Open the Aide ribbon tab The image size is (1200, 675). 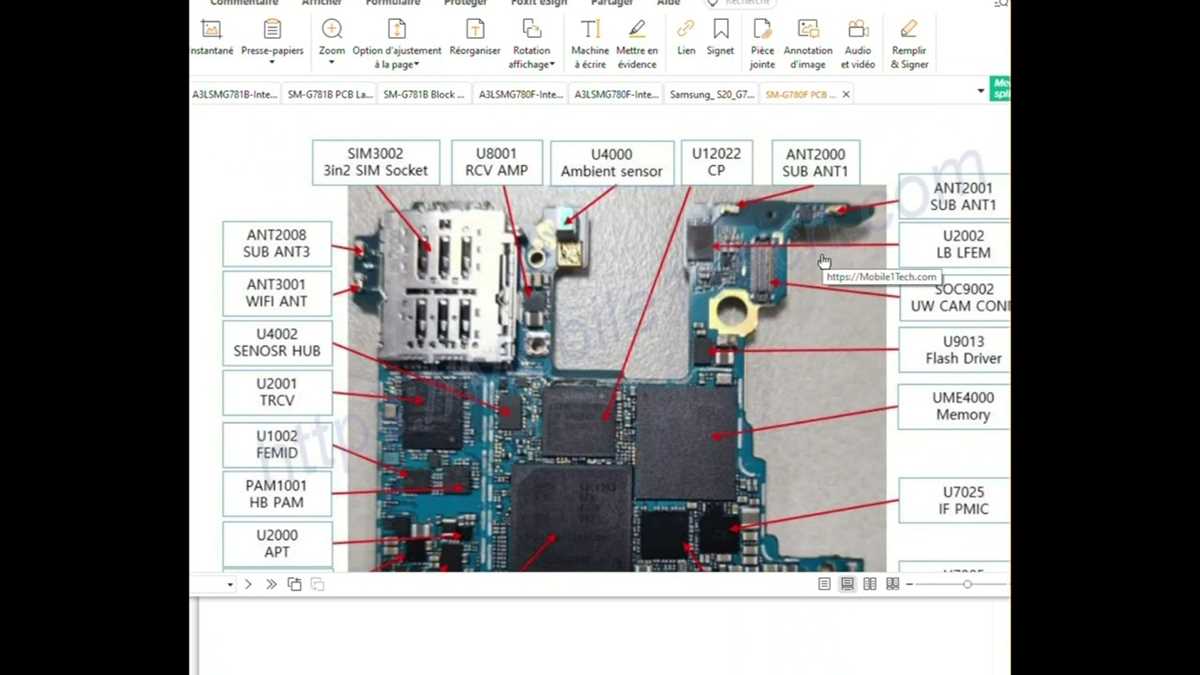click(x=668, y=3)
